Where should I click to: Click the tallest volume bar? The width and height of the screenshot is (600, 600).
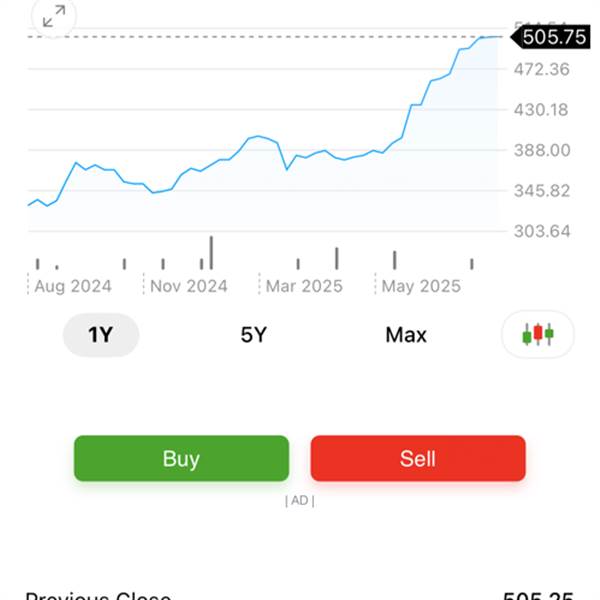tap(211, 253)
